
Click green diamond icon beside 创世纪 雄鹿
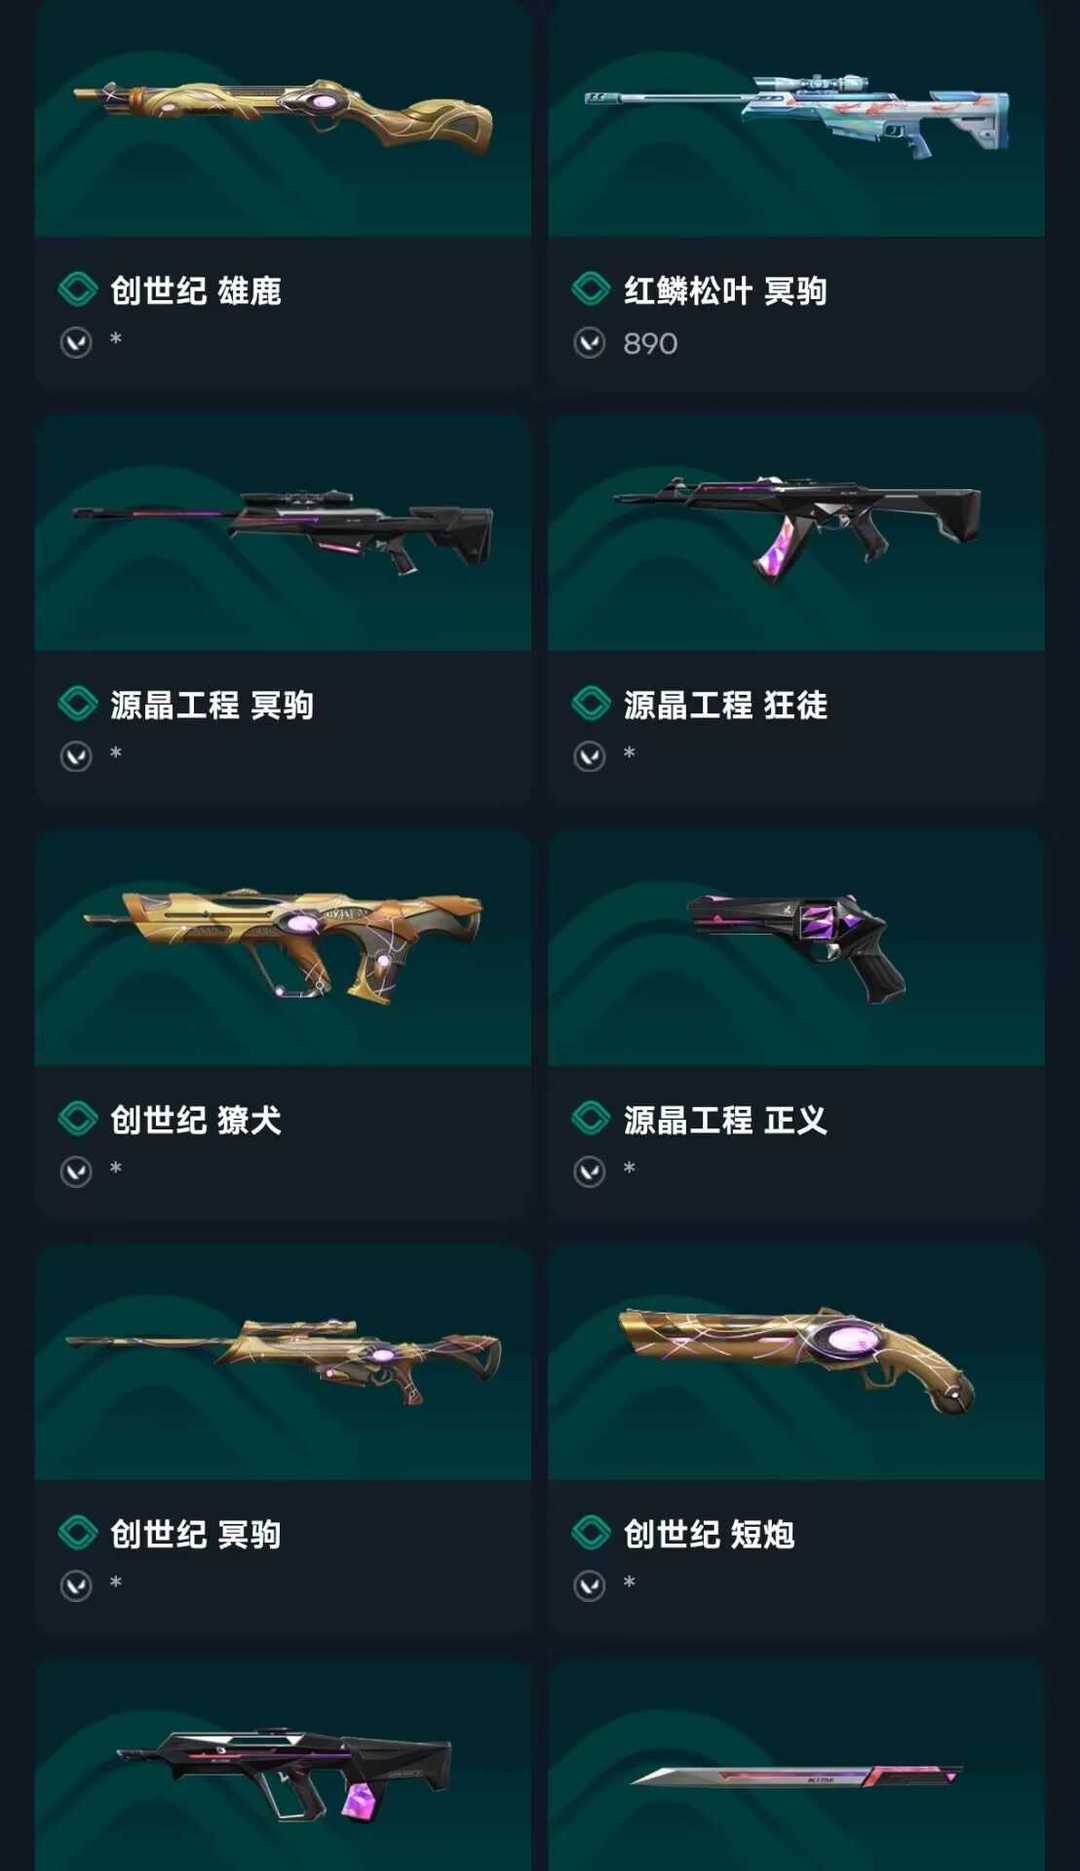click(x=78, y=290)
